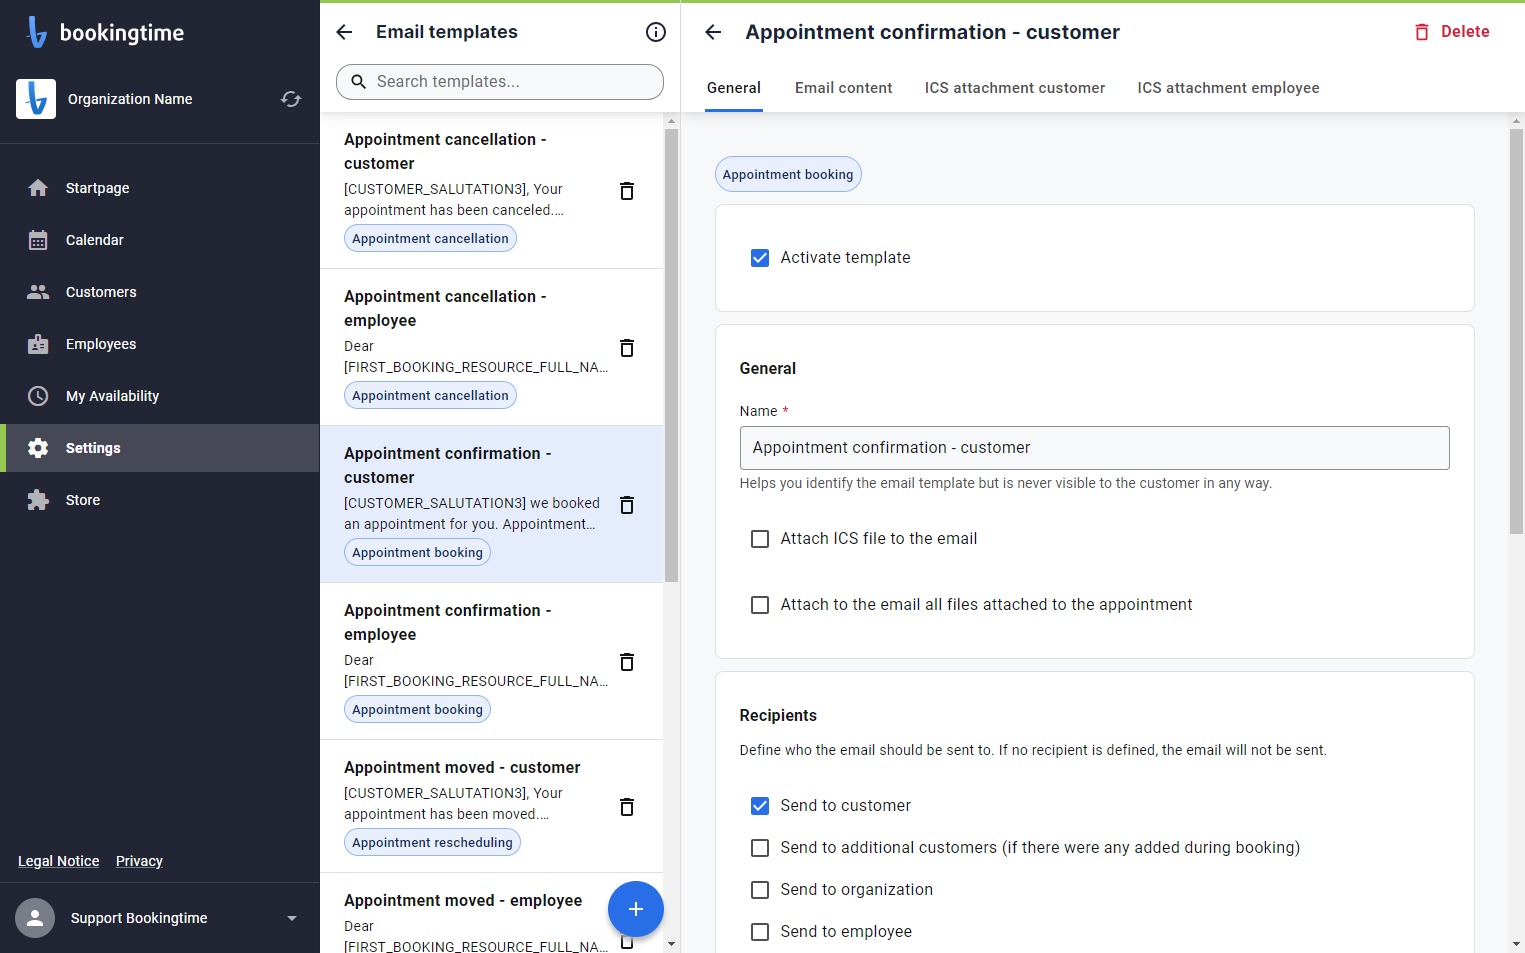Click the Search templates input field

(x=500, y=82)
